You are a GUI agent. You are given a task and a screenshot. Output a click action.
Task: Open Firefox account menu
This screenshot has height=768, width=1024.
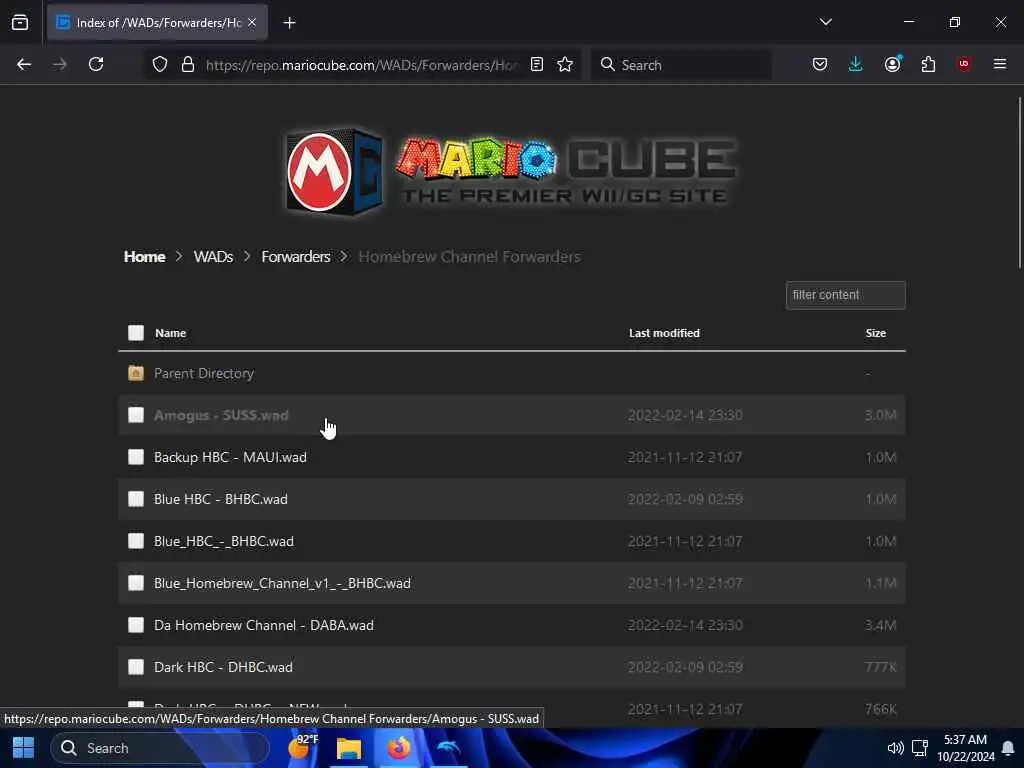pos(892,64)
